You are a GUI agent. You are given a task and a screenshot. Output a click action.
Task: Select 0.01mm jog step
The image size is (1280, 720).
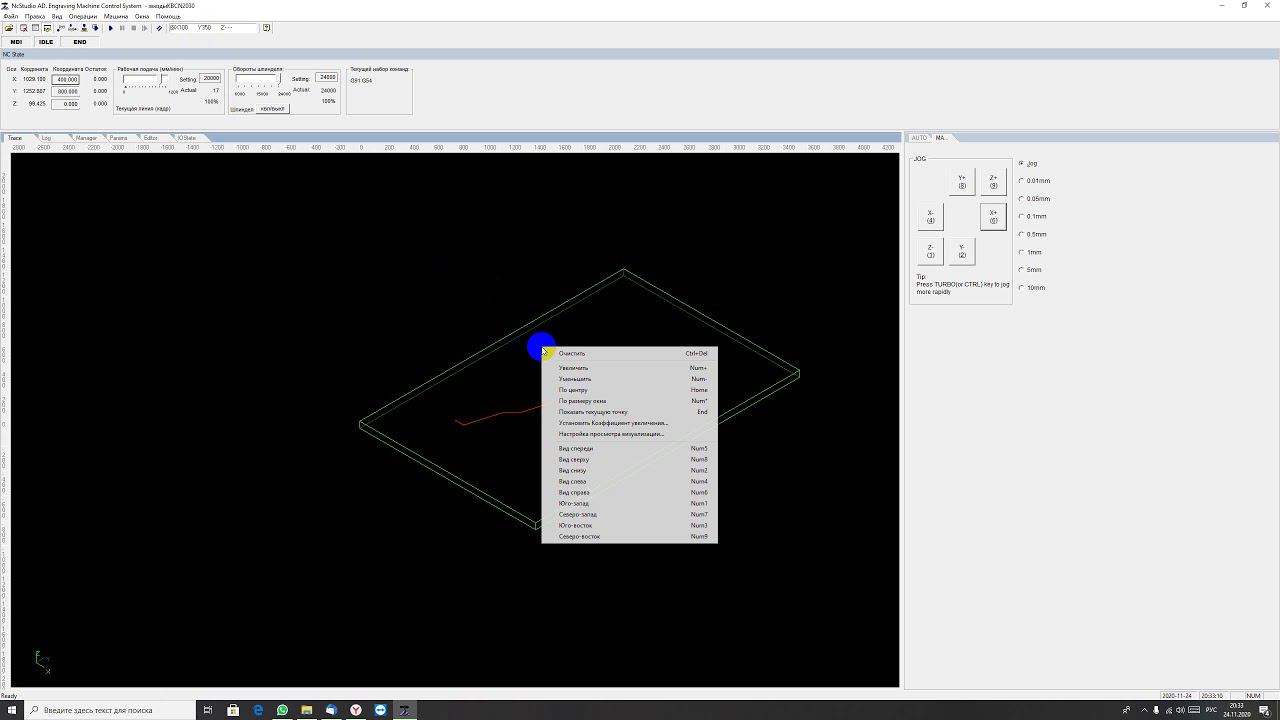click(x=1034, y=181)
